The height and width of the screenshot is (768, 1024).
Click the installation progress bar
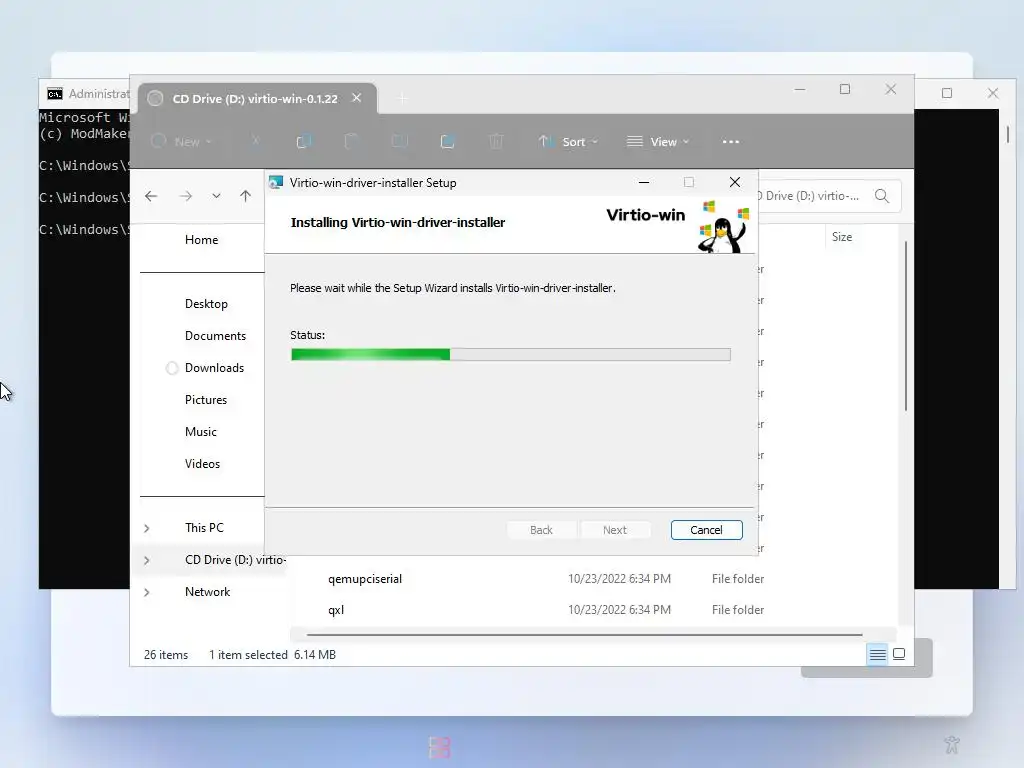pyautogui.click(x=511, y=355)
